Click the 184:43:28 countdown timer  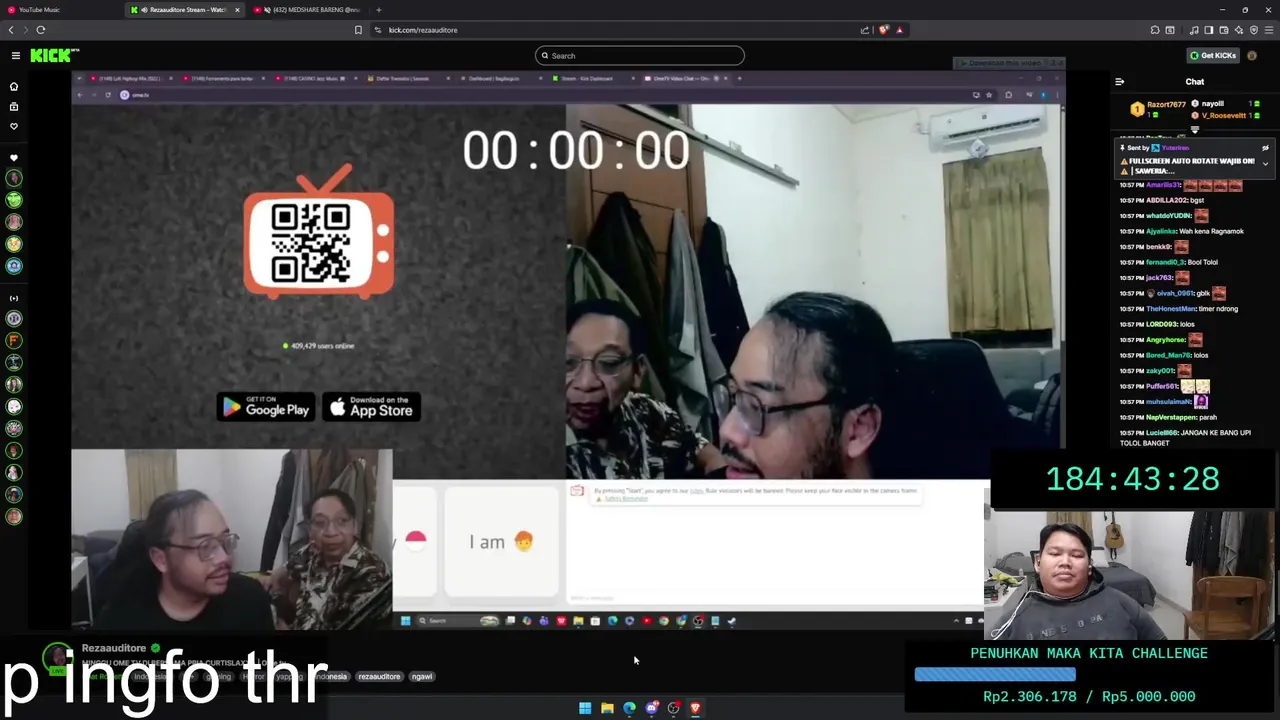click(1132, 479)
